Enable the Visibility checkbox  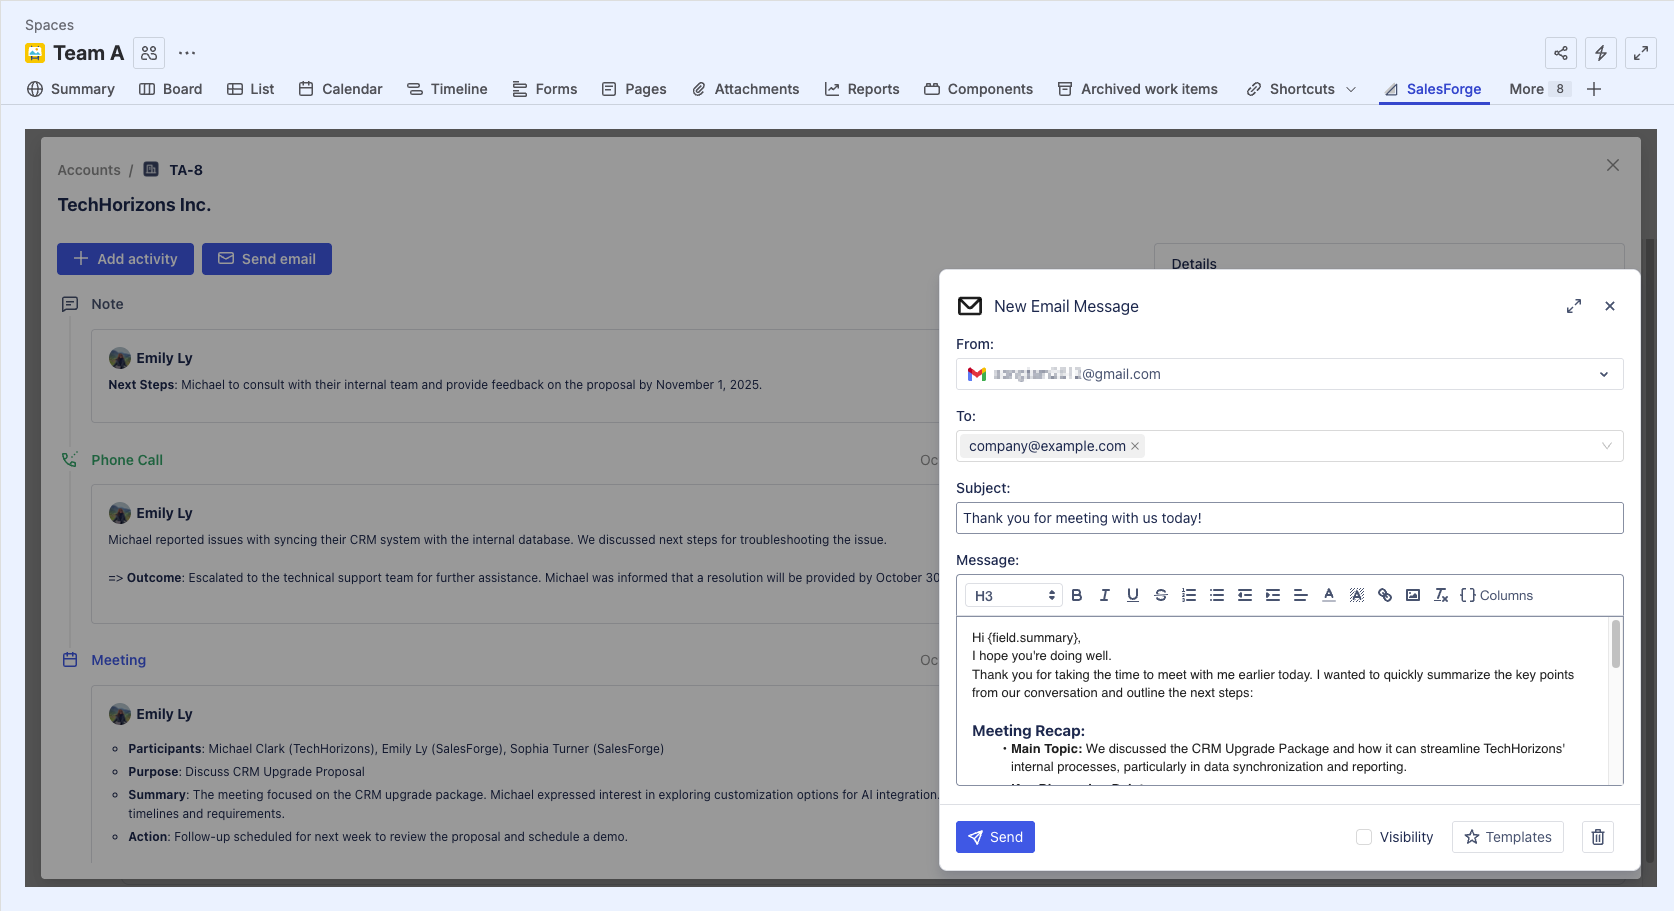pyautogui.click(x=1364, y=837)
